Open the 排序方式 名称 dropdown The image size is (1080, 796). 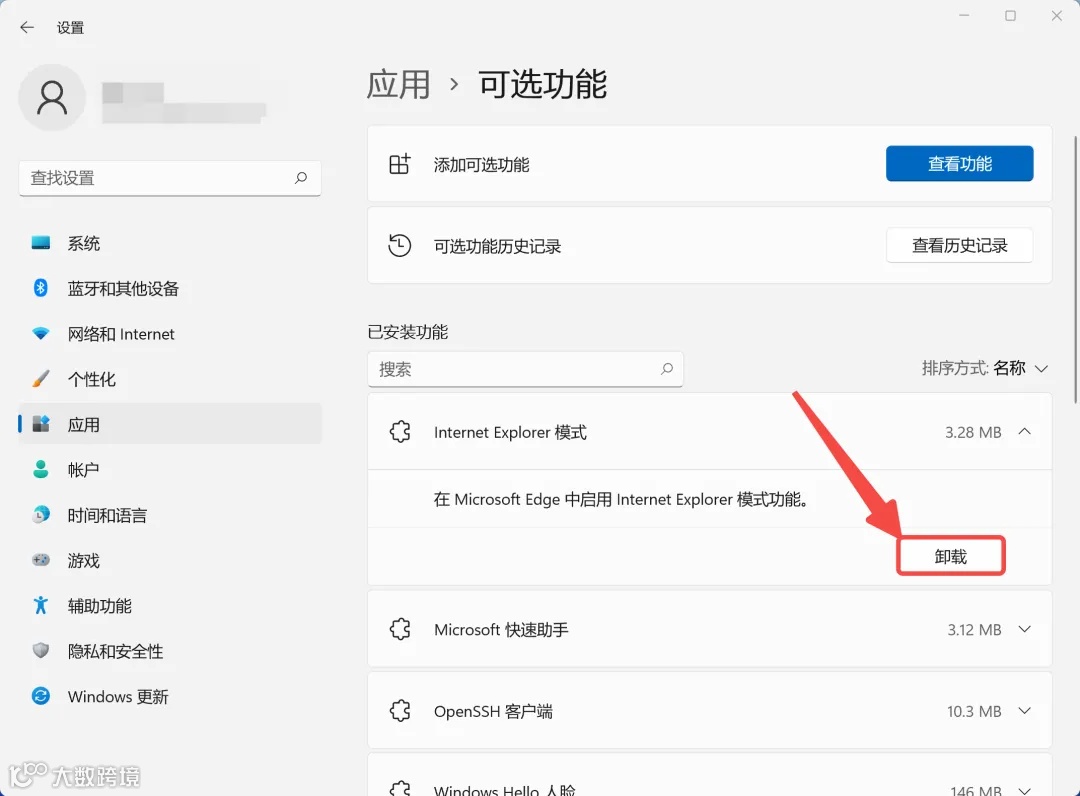pyautogui.click(x=985, y=368)
